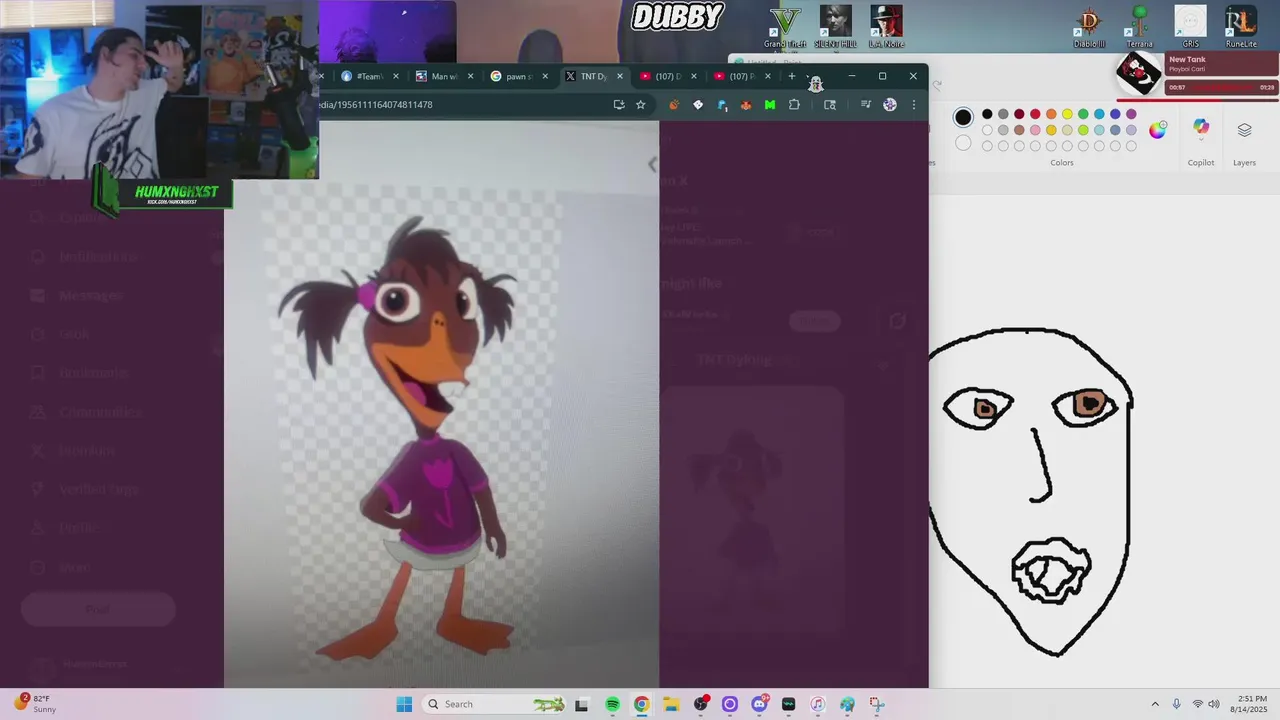Open the Chrome Extensions puzzle icon

coord(794,104)
